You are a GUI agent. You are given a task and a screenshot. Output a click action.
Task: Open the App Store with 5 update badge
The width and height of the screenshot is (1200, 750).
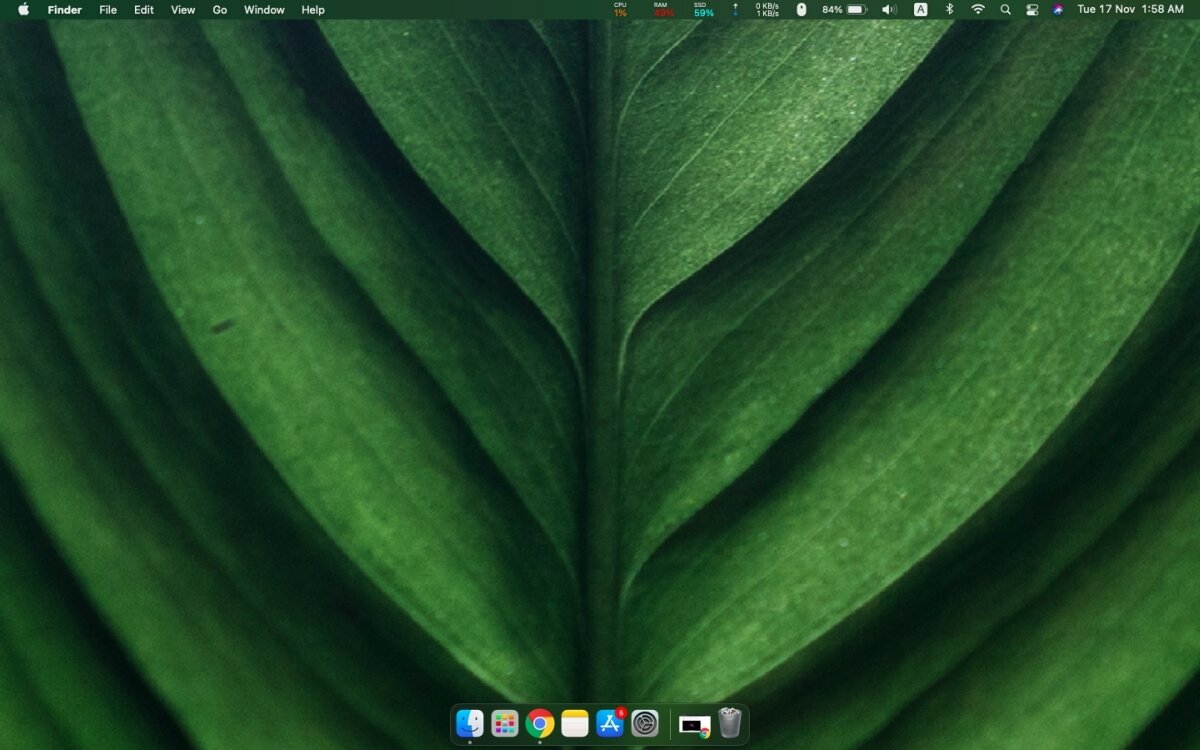click(609, 722)
